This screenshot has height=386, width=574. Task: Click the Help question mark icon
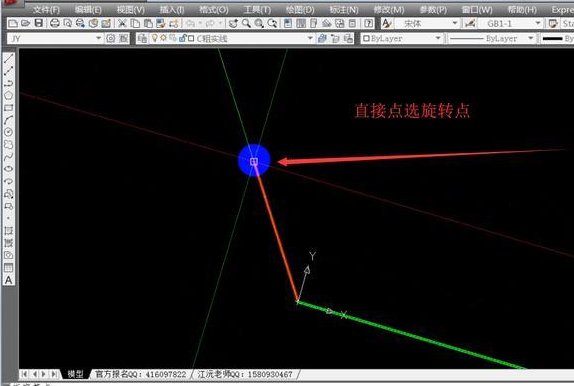369,23
